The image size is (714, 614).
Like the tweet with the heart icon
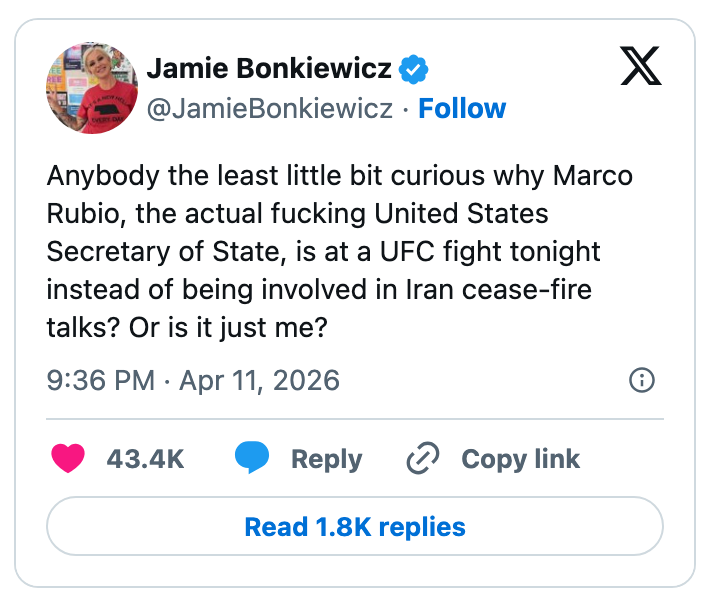click(x=68, y=459)
